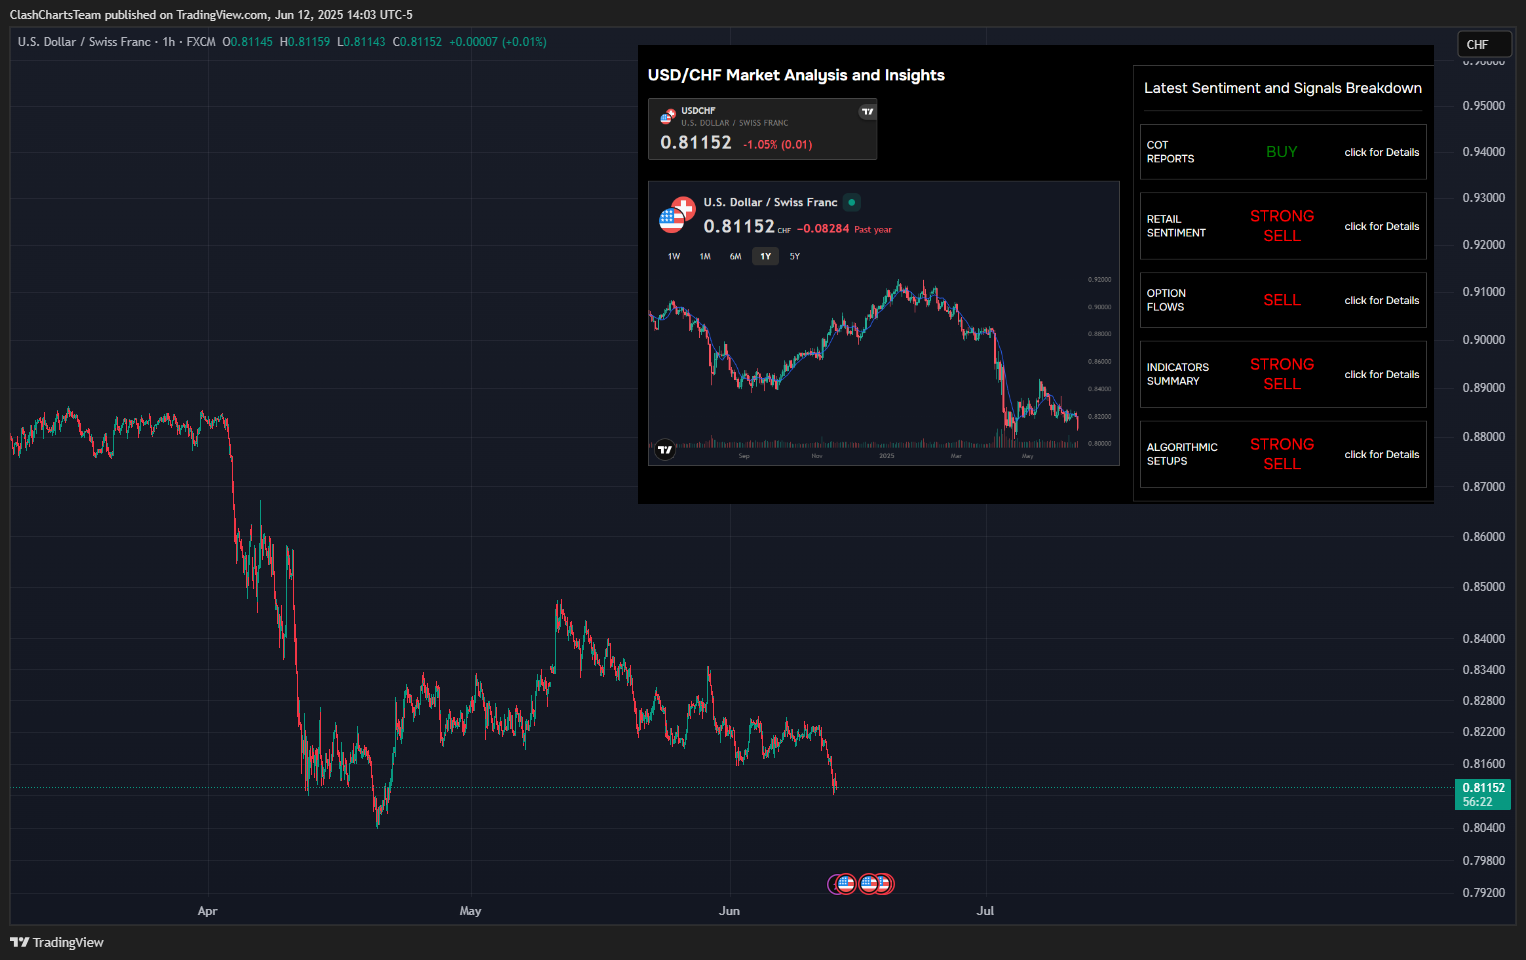Screen dimensions: 1526x960
Task: Click TradingView logo inside the mini chart
Action: click(665, 449)
